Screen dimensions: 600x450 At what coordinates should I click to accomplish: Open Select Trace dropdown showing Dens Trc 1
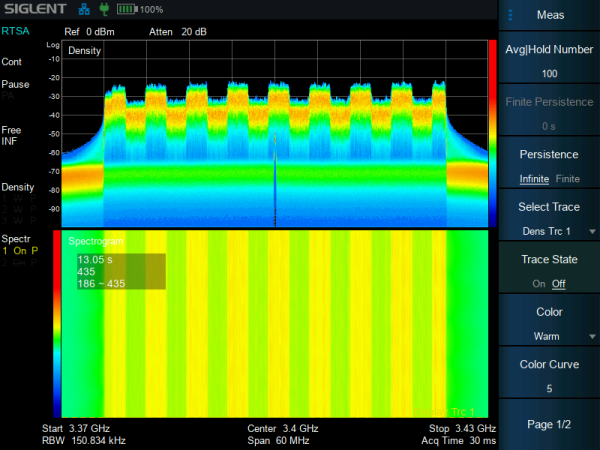549,231
